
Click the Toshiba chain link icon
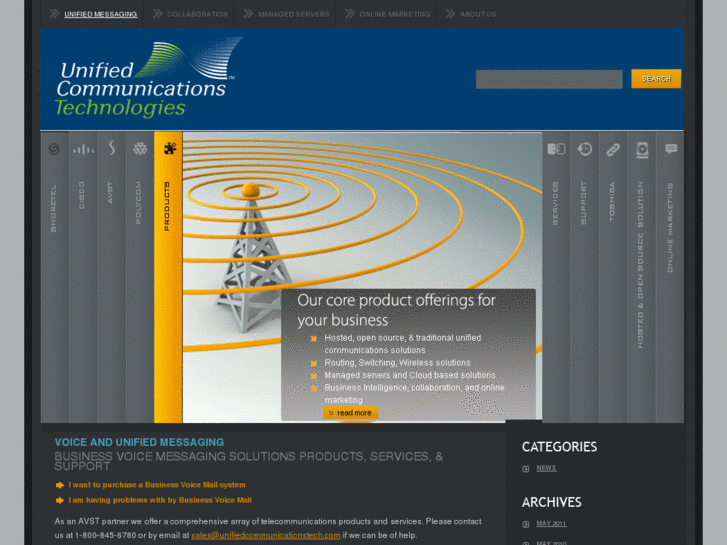[x=613, y=149]
